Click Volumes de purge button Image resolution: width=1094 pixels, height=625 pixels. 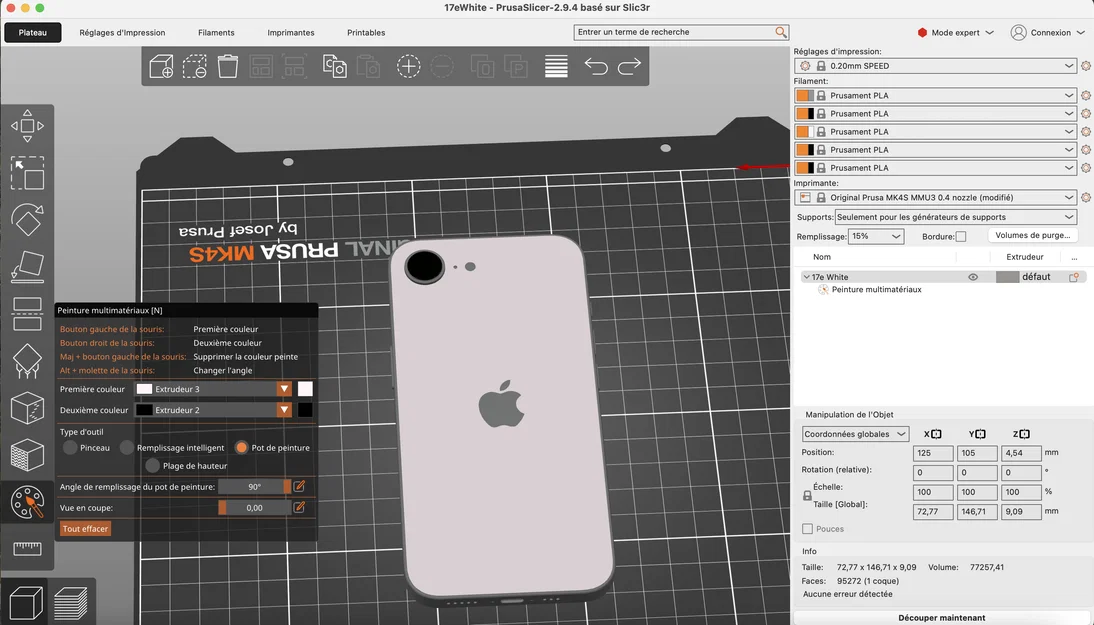pos(1033,236)
